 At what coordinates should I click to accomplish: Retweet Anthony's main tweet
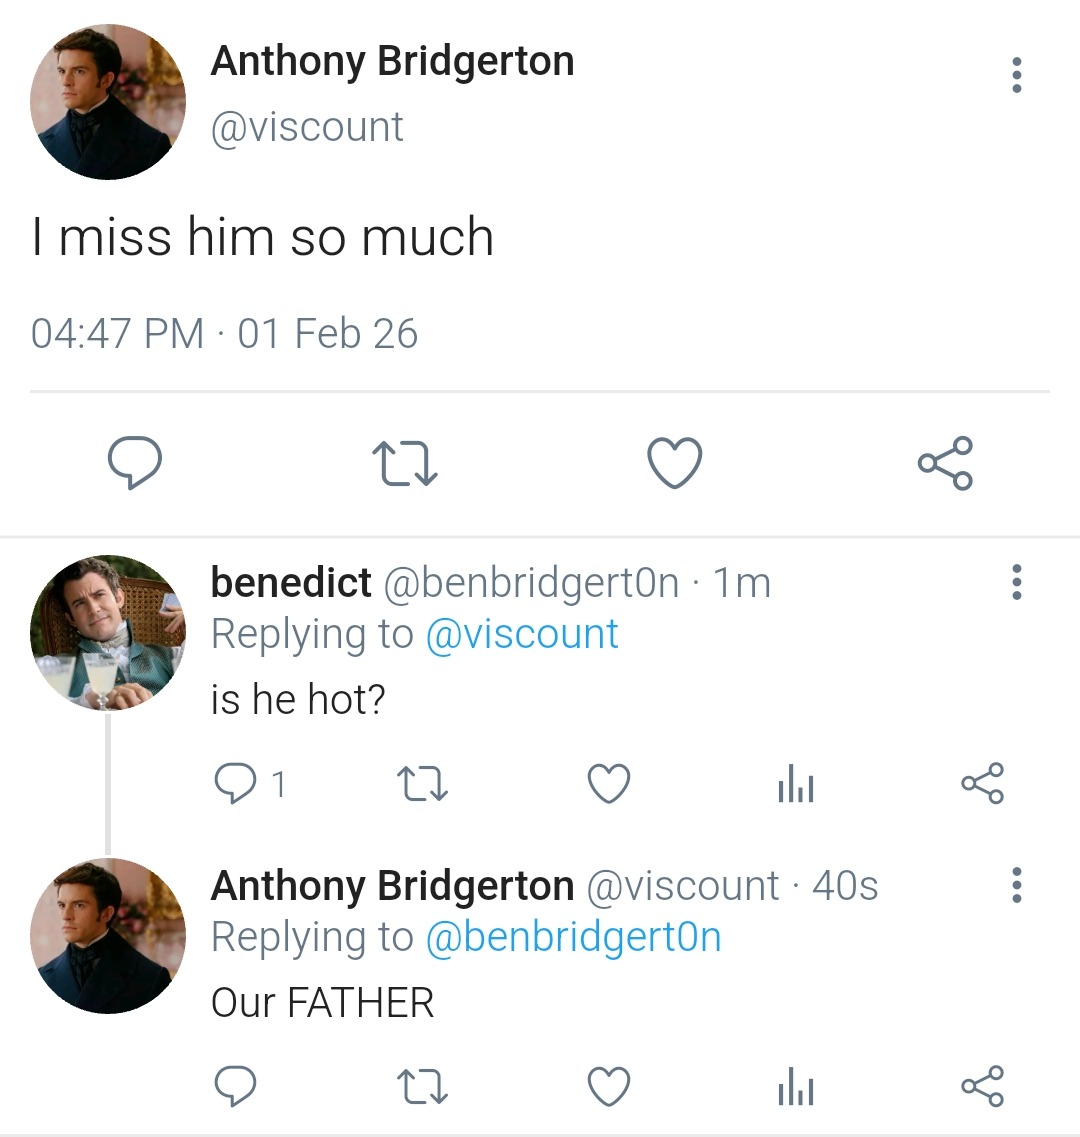pos(404,465)
